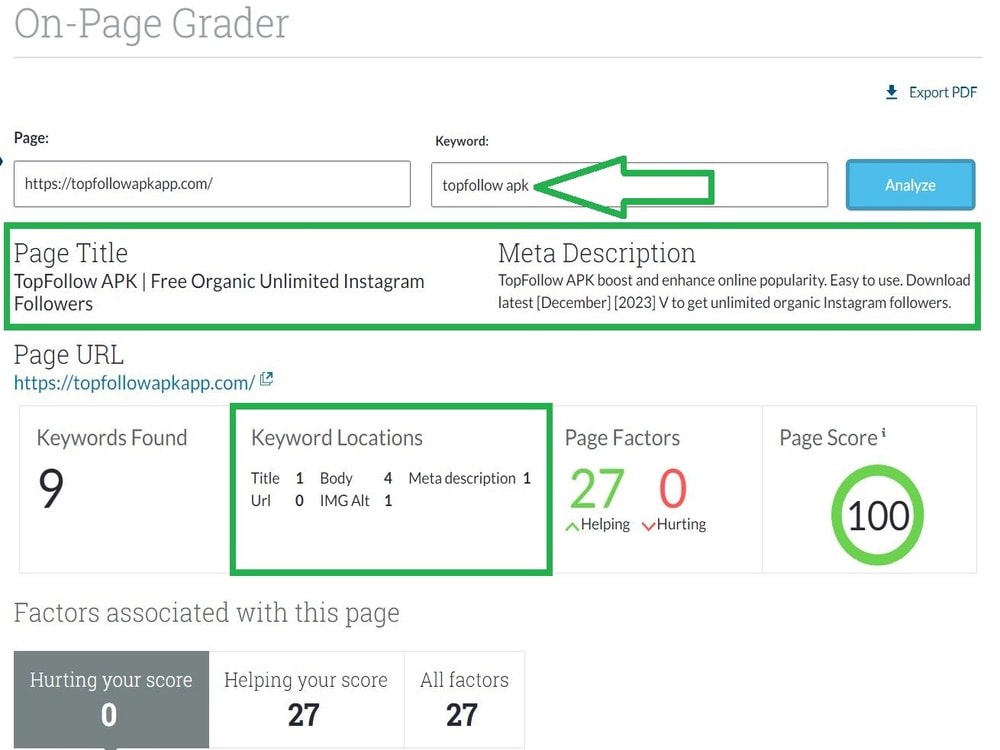Focus the Page URL input field

(212, 184)
